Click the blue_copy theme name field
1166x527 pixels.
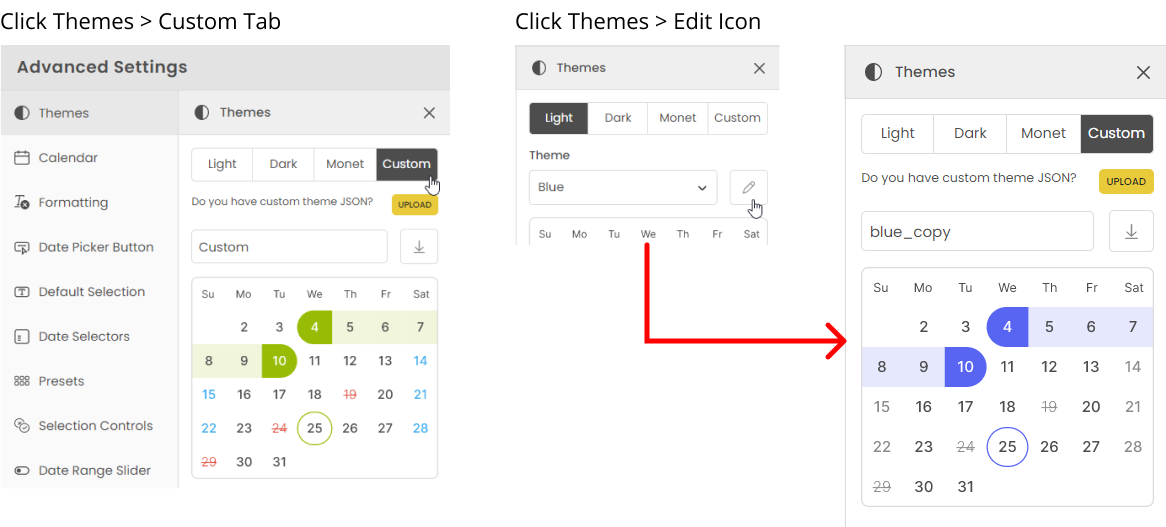click(977, 231)
